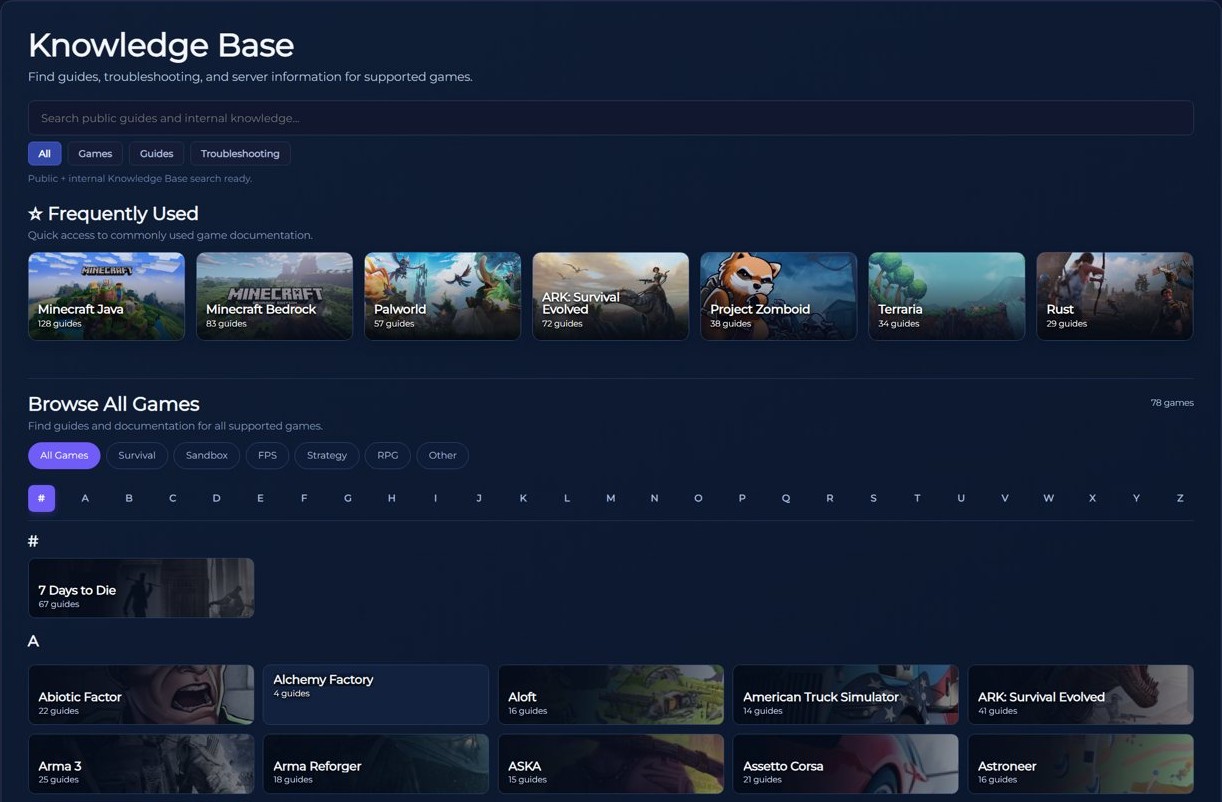
Task: Jump to letter Q in alphabet index
Action: [x=786, y=498]
